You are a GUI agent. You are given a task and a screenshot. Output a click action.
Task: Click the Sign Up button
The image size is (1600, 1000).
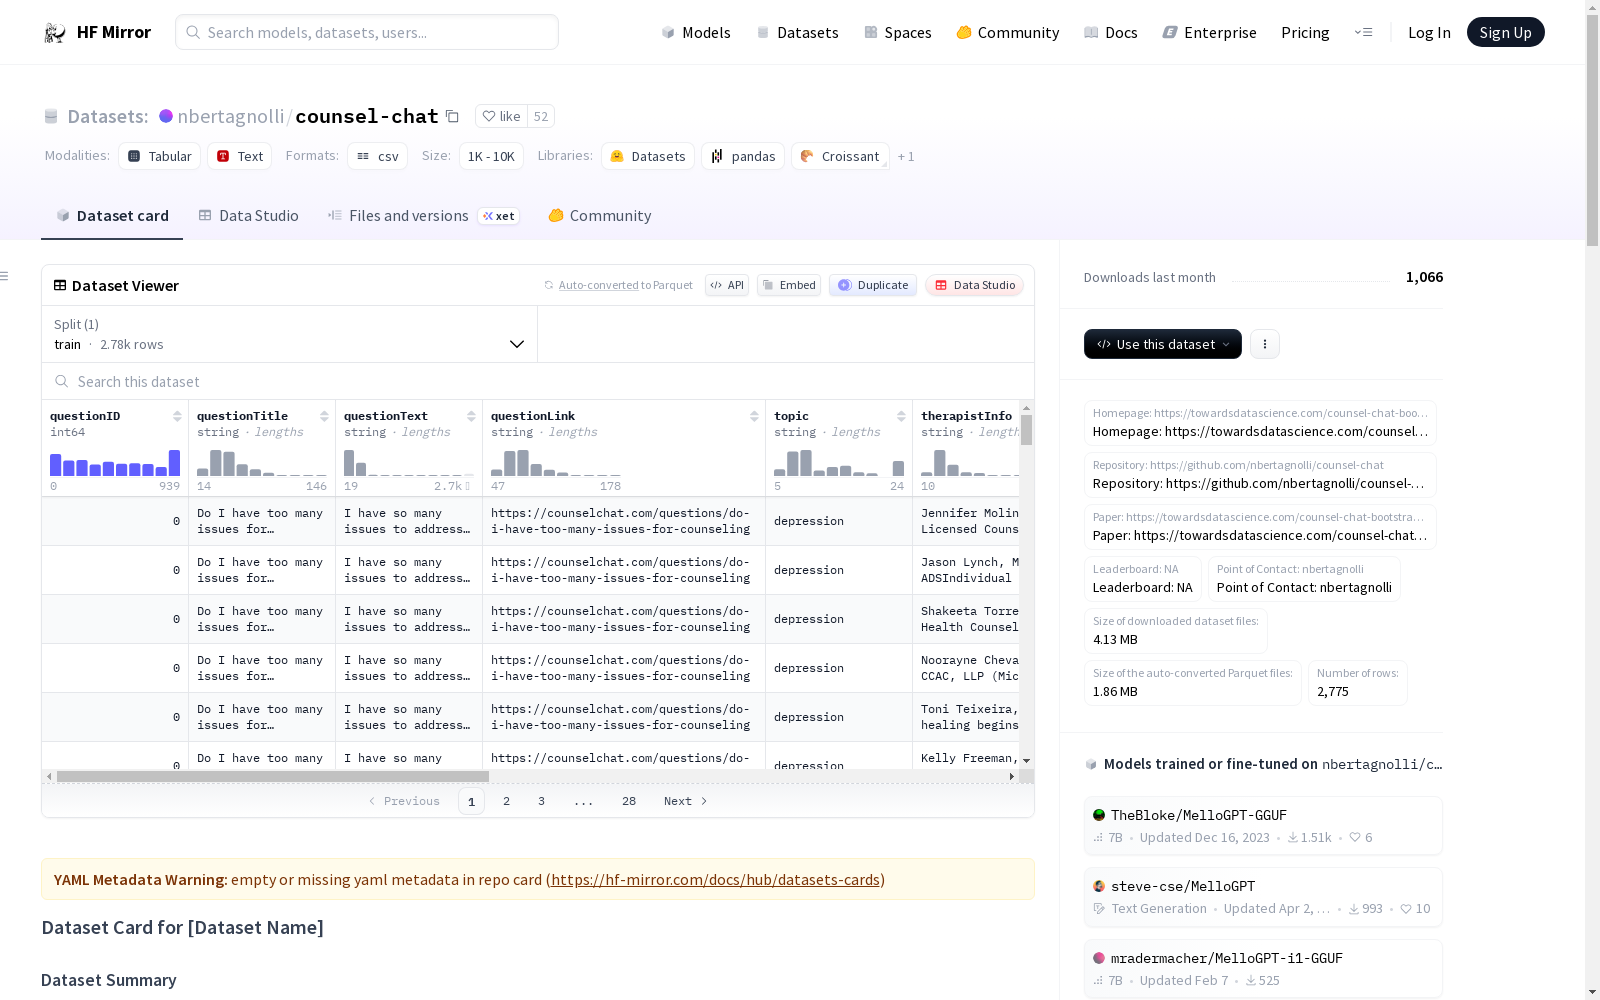pyautogui.click(x=1505, y=32)
